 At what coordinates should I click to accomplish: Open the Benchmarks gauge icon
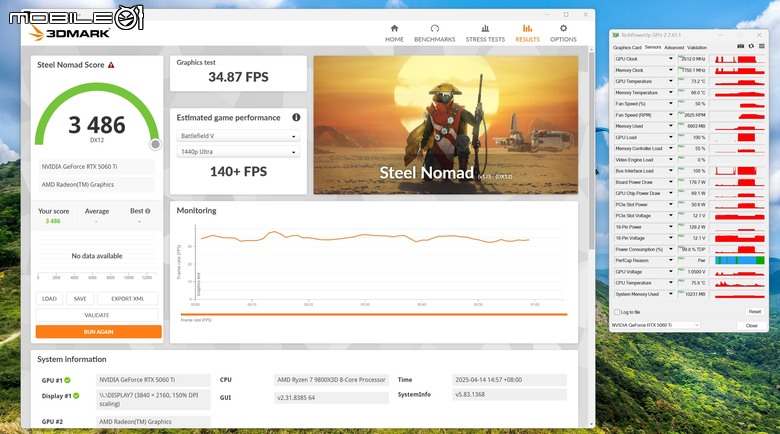(x=435, y=28)
